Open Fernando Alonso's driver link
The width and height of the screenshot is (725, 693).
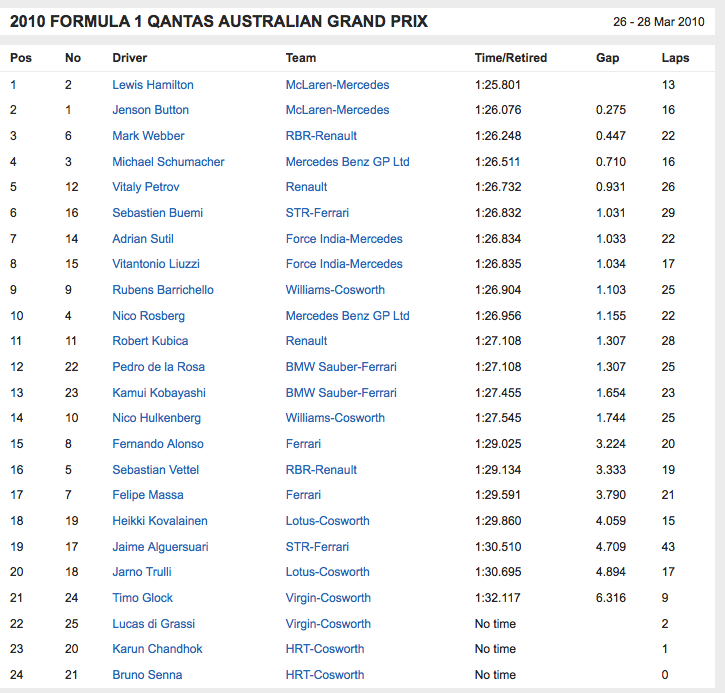[x=157, y=444]
